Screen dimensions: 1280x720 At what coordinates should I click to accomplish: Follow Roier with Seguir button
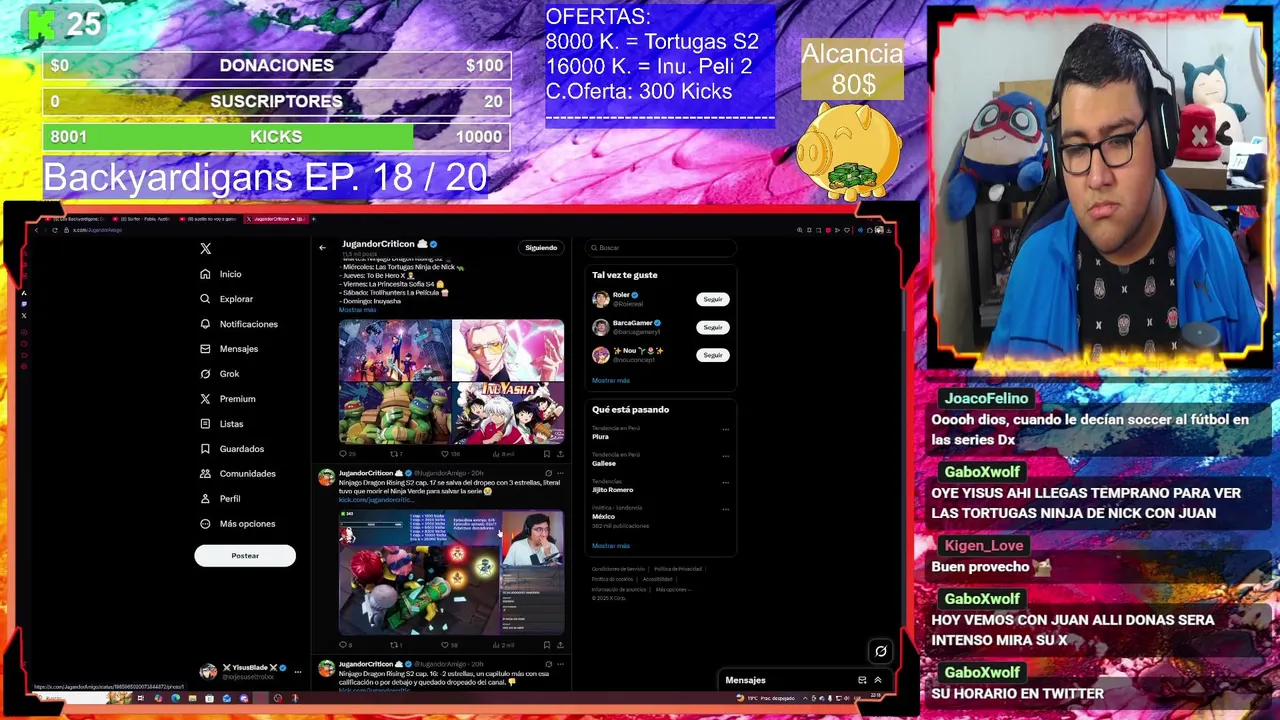[x=712, y=299]
